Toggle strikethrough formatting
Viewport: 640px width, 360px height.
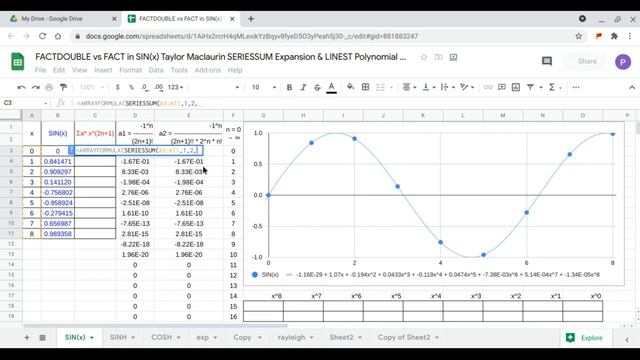point(317,87)
